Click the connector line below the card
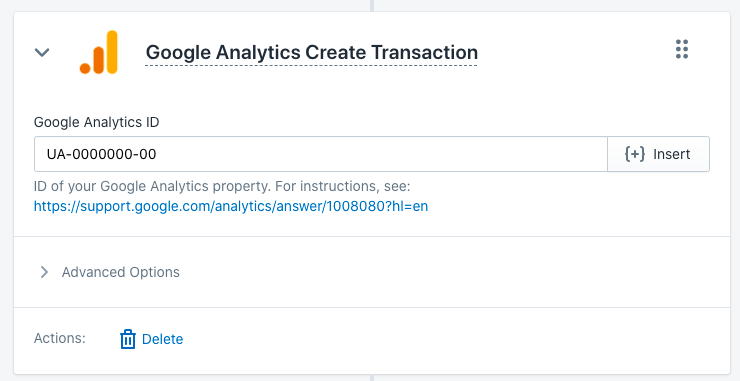740x381 pixels. 372,378
